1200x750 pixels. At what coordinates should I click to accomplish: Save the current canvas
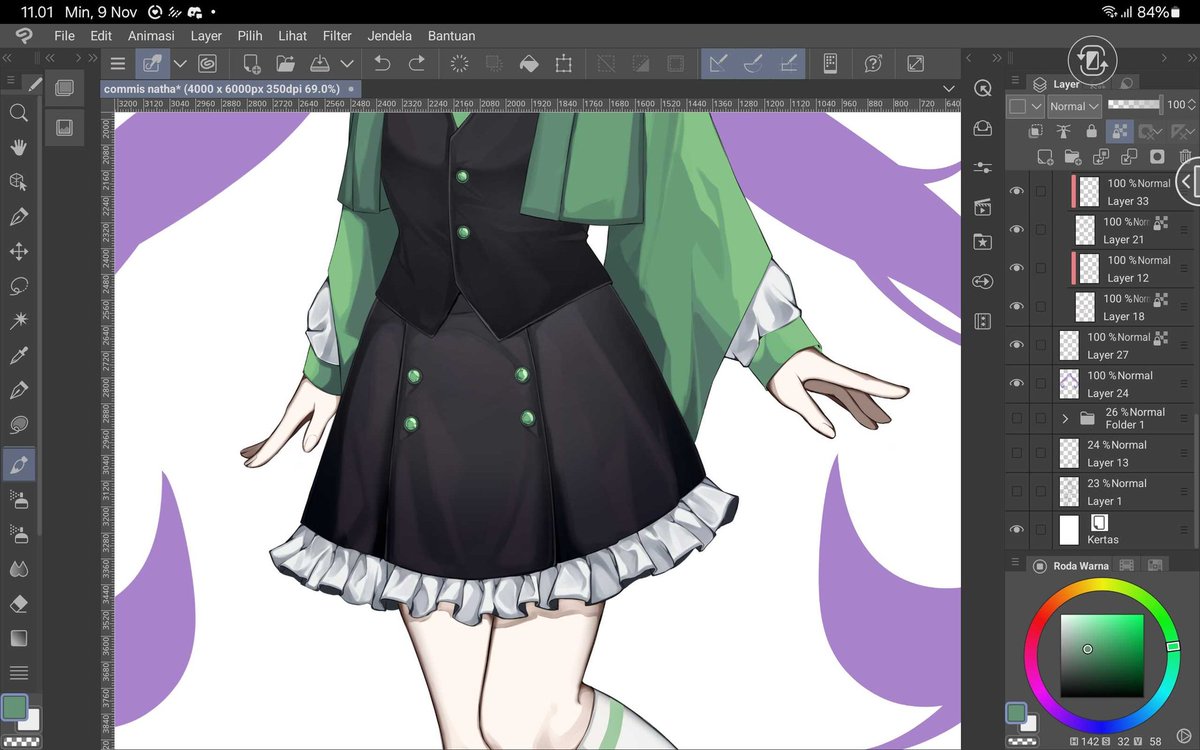[x=320, y=64]
